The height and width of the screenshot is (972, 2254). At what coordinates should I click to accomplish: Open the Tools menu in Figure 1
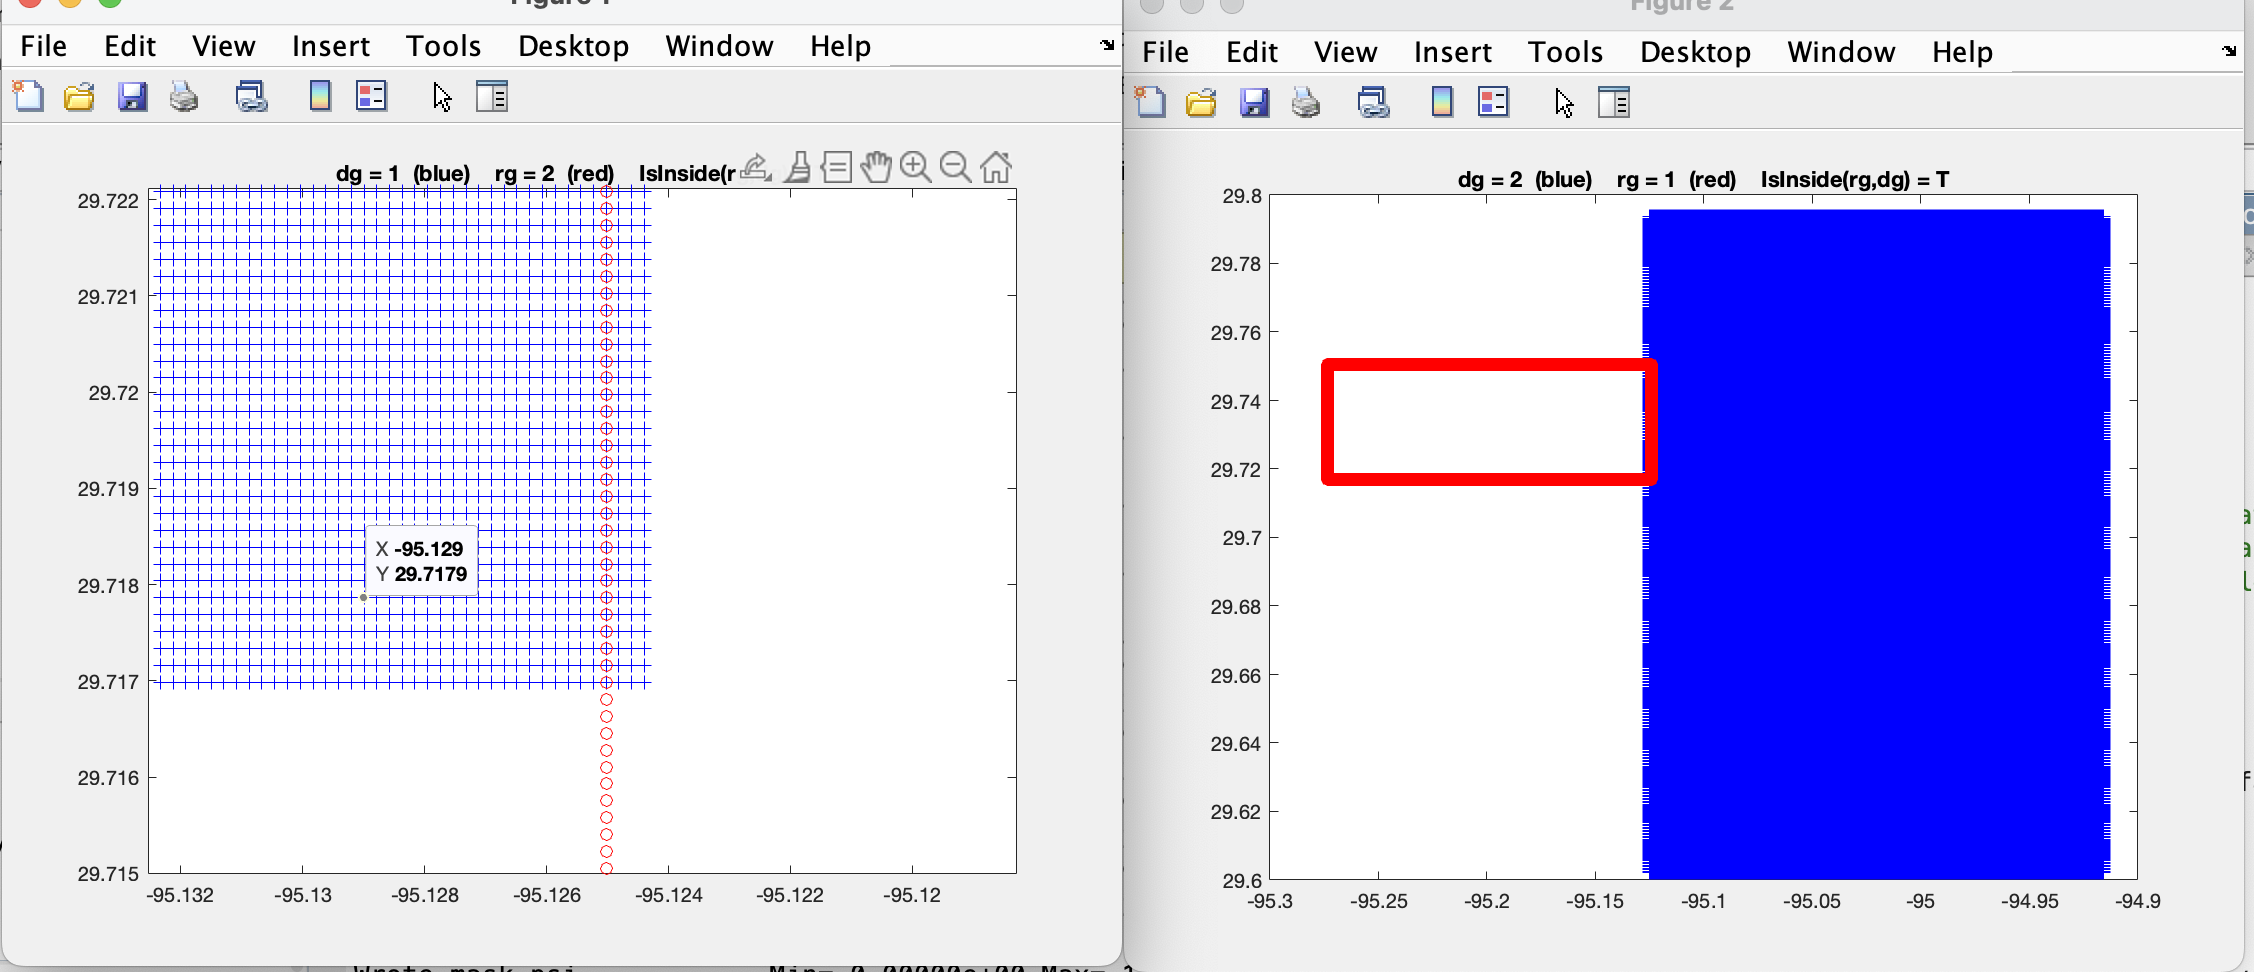443,46
